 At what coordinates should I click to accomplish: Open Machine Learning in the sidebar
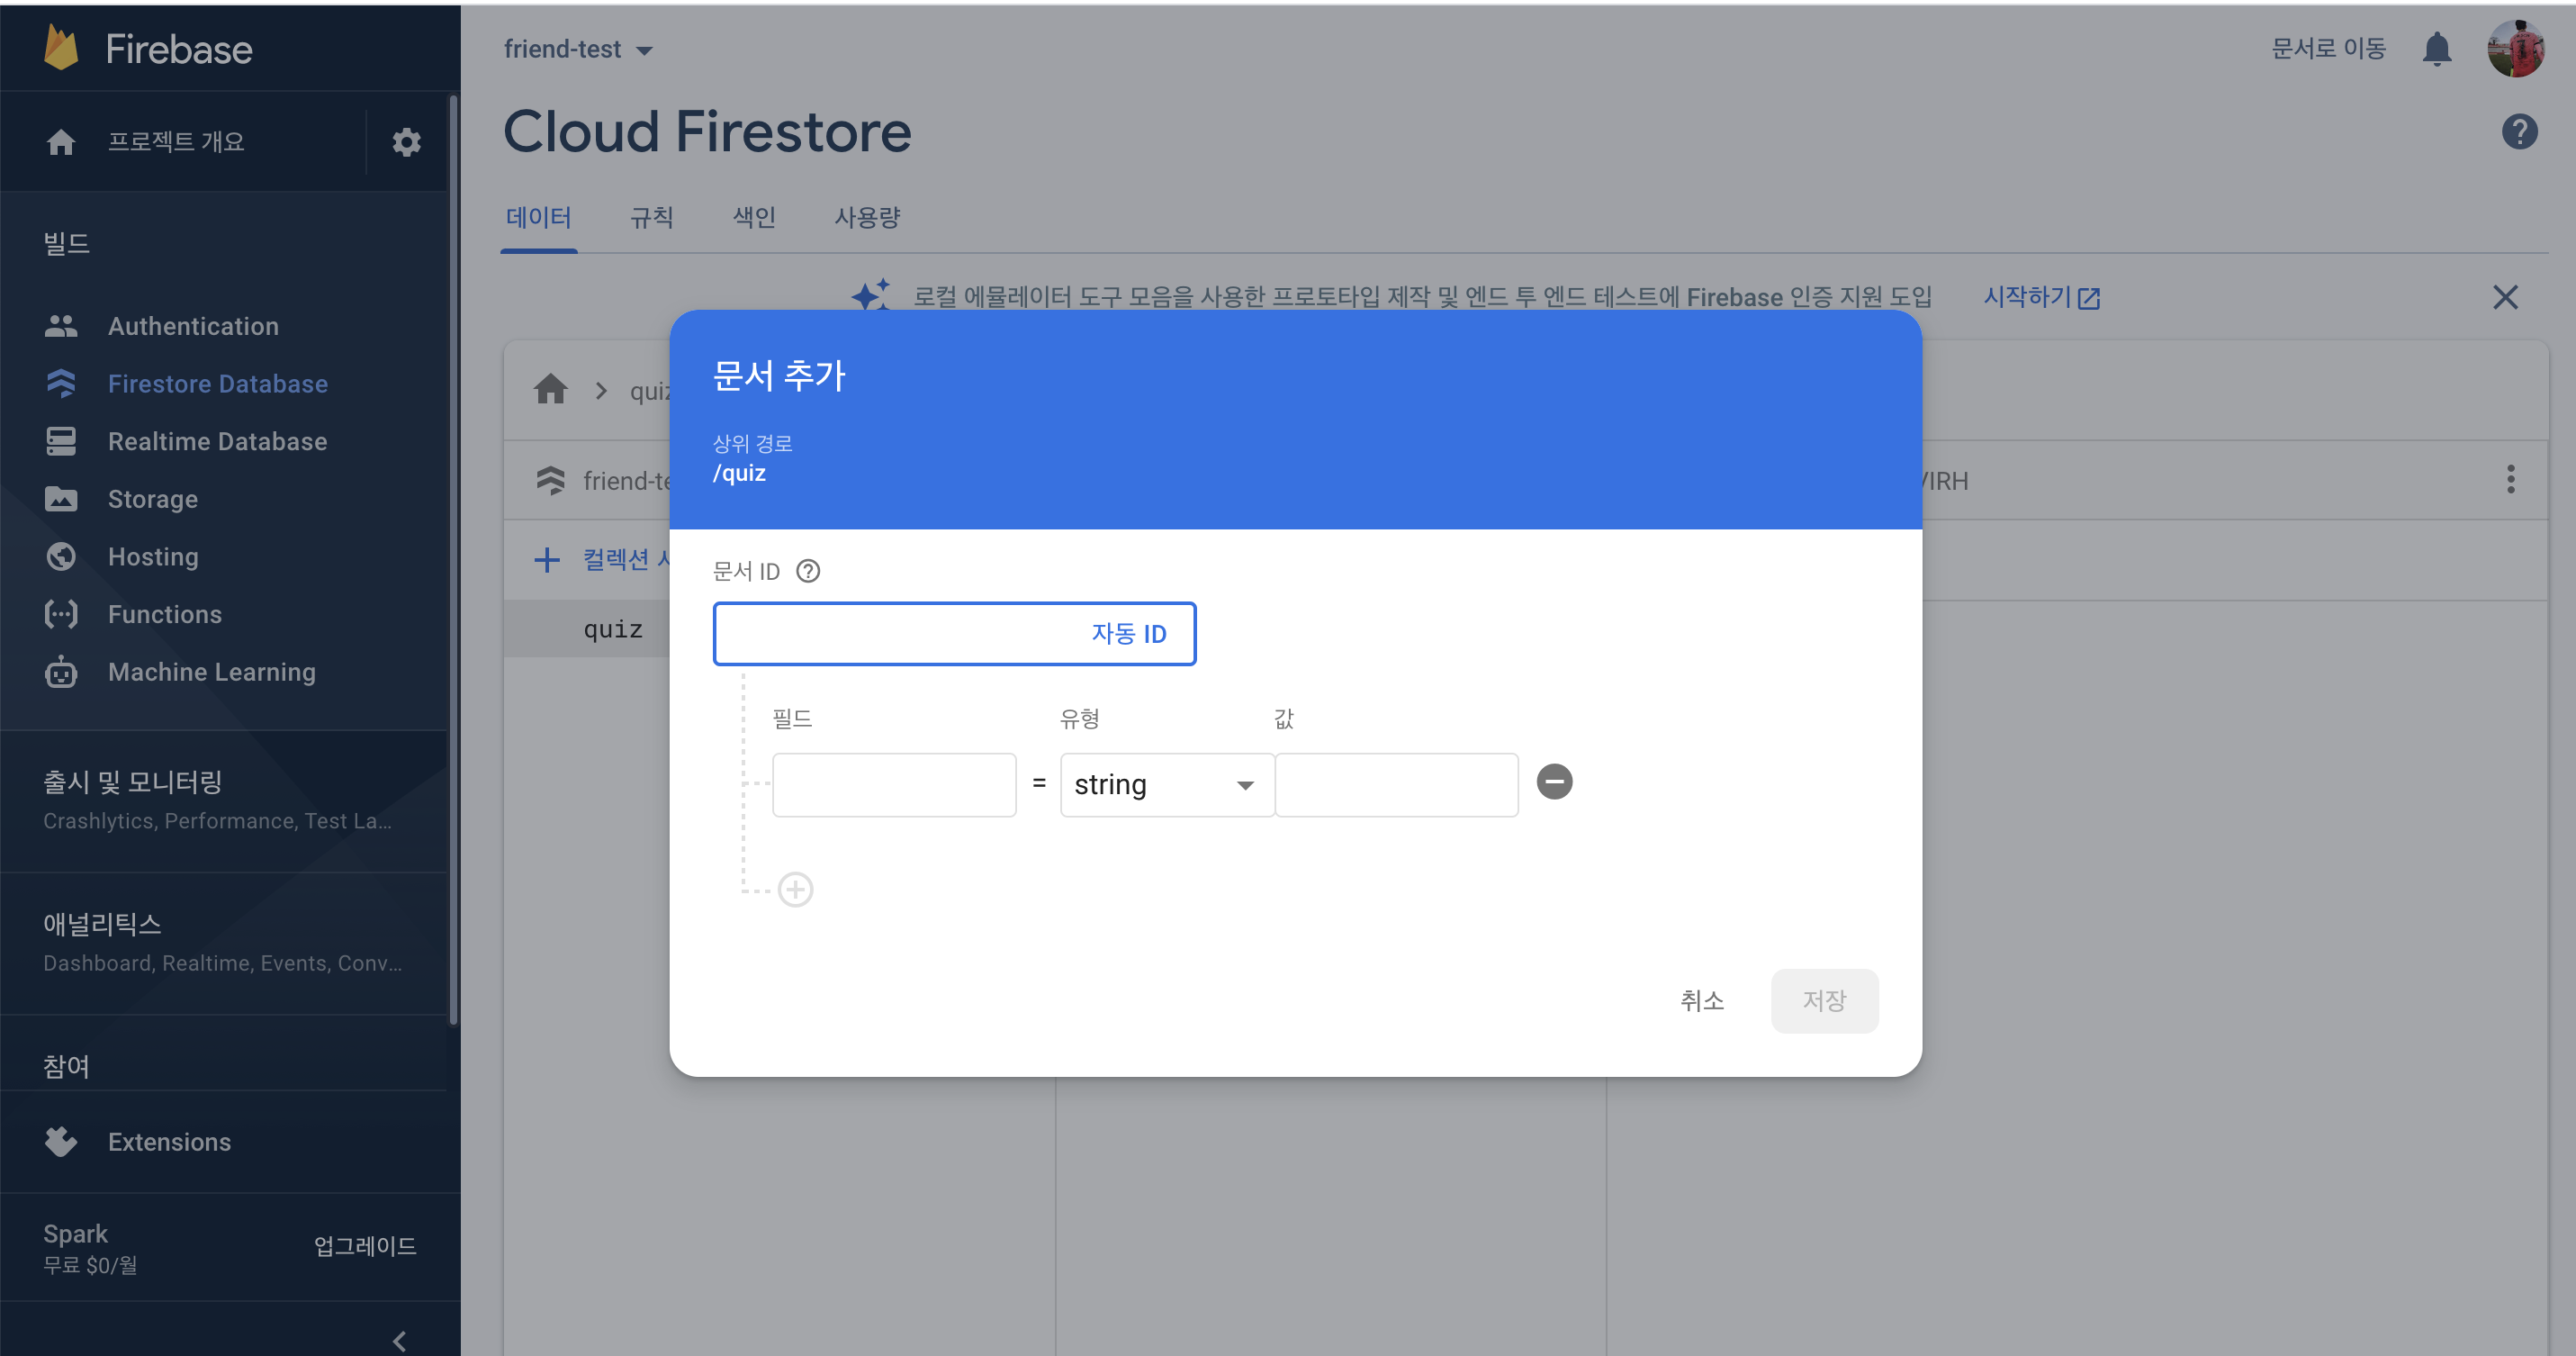pos(211,672)
